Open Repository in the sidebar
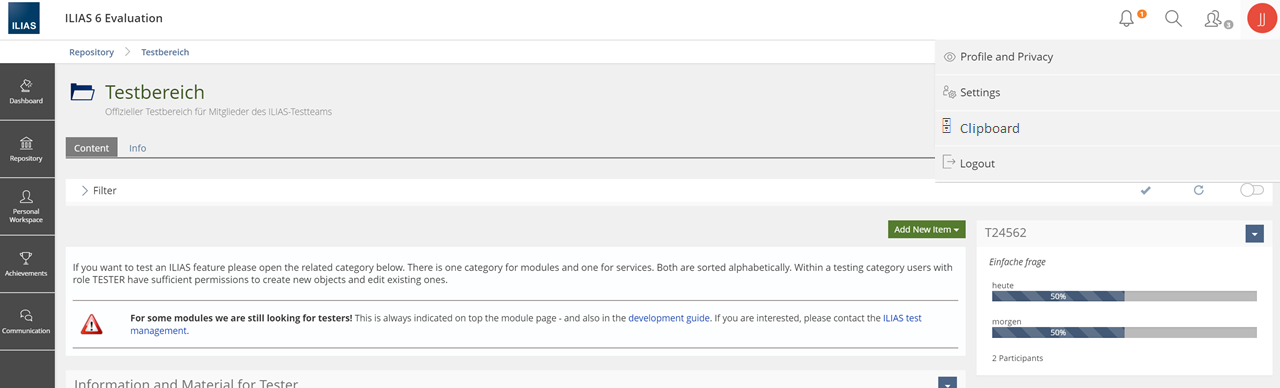Image resolution: width=1280 pixels, height=388 pixels. pyautogui.click(x=27, y=149)
